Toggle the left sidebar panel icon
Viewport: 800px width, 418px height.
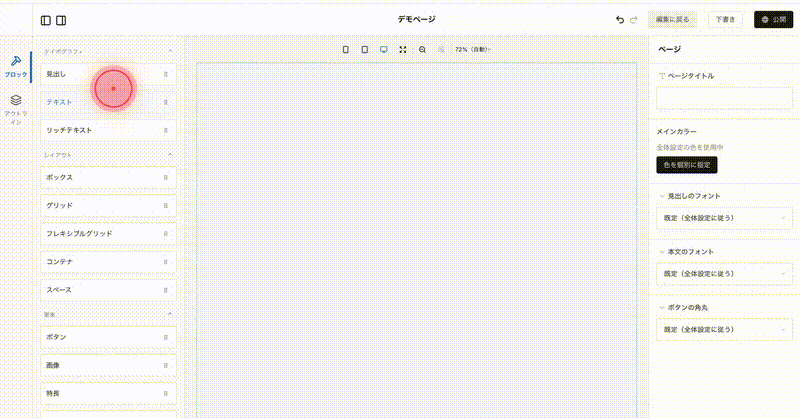45,20
